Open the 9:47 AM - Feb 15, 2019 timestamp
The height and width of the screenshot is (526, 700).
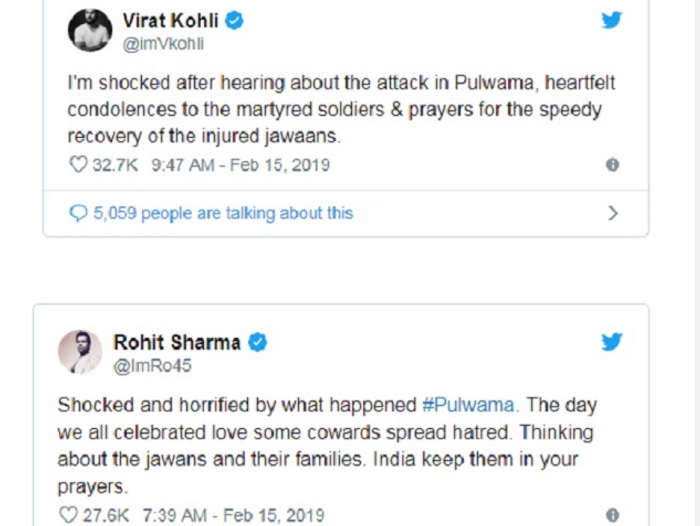click(x=241, y=165)
